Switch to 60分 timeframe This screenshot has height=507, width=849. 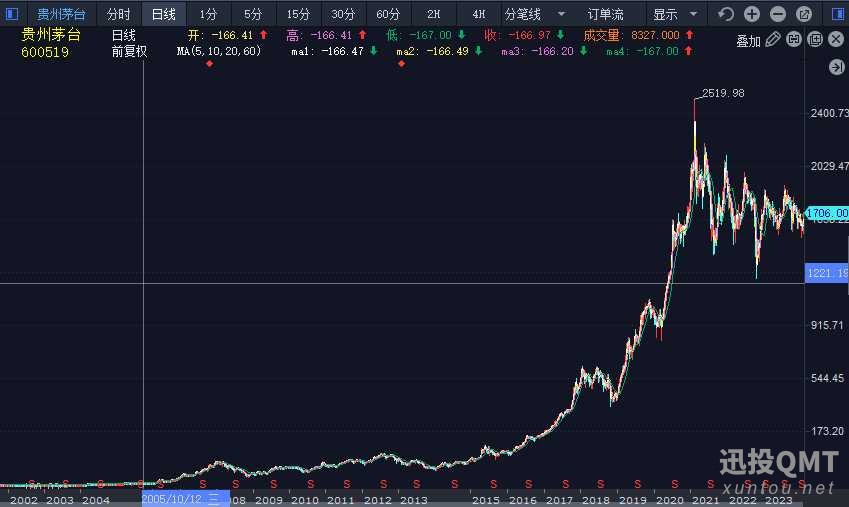click(388, 14)
